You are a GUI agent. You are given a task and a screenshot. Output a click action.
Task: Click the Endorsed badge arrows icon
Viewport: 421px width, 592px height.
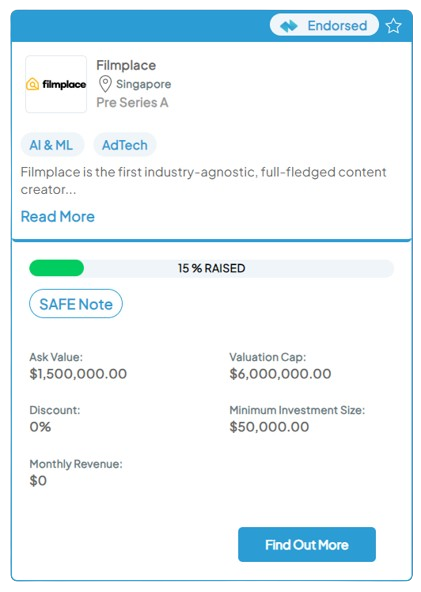click(x=289, y=26)
